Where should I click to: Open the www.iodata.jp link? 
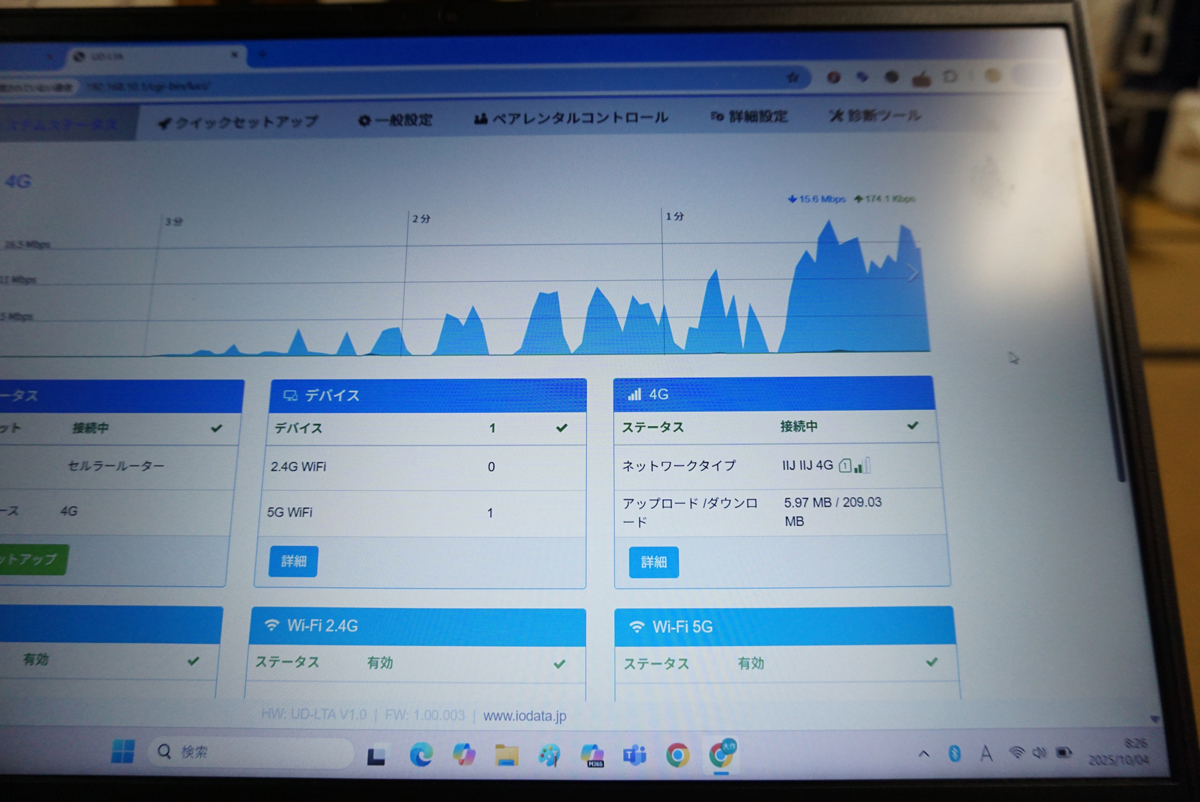point(525,715)
